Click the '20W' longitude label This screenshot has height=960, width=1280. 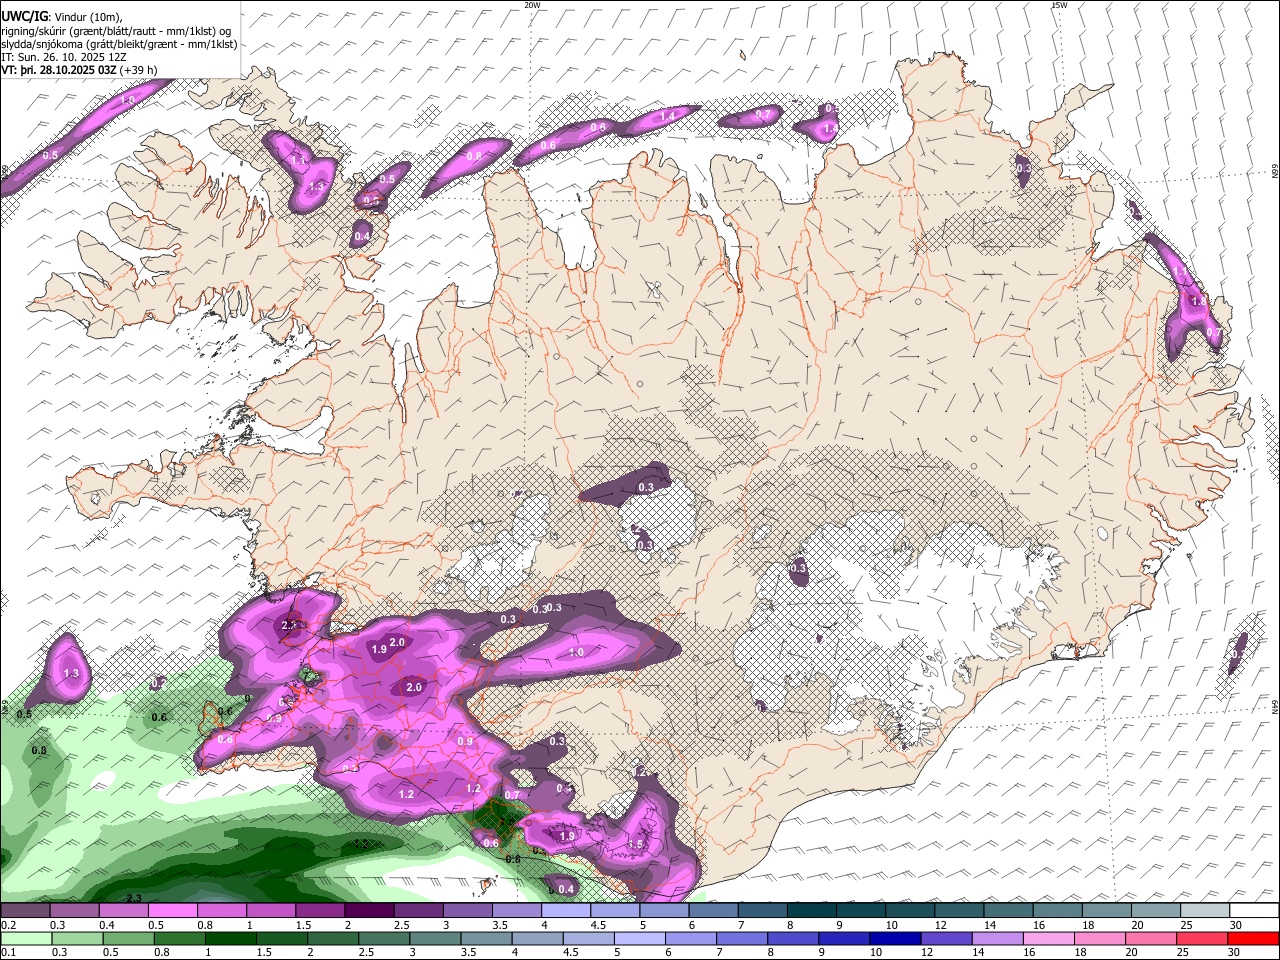pos(532,5)
